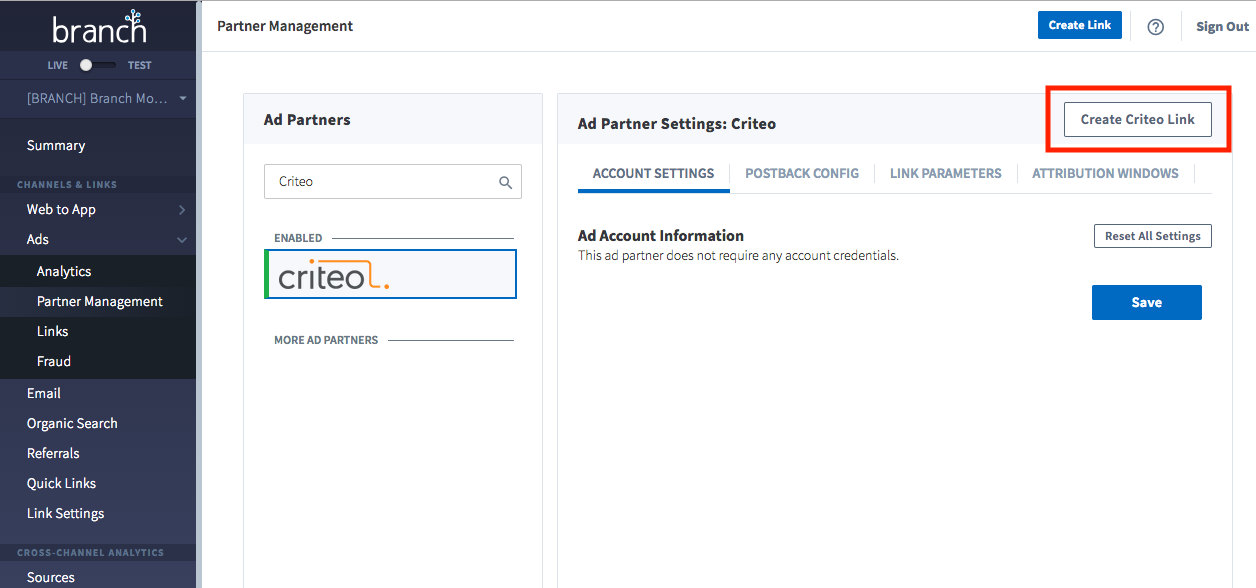The image size is (1256, 588).
Task: Switch to the Link Parameters tab
Action: pos(946,173)
